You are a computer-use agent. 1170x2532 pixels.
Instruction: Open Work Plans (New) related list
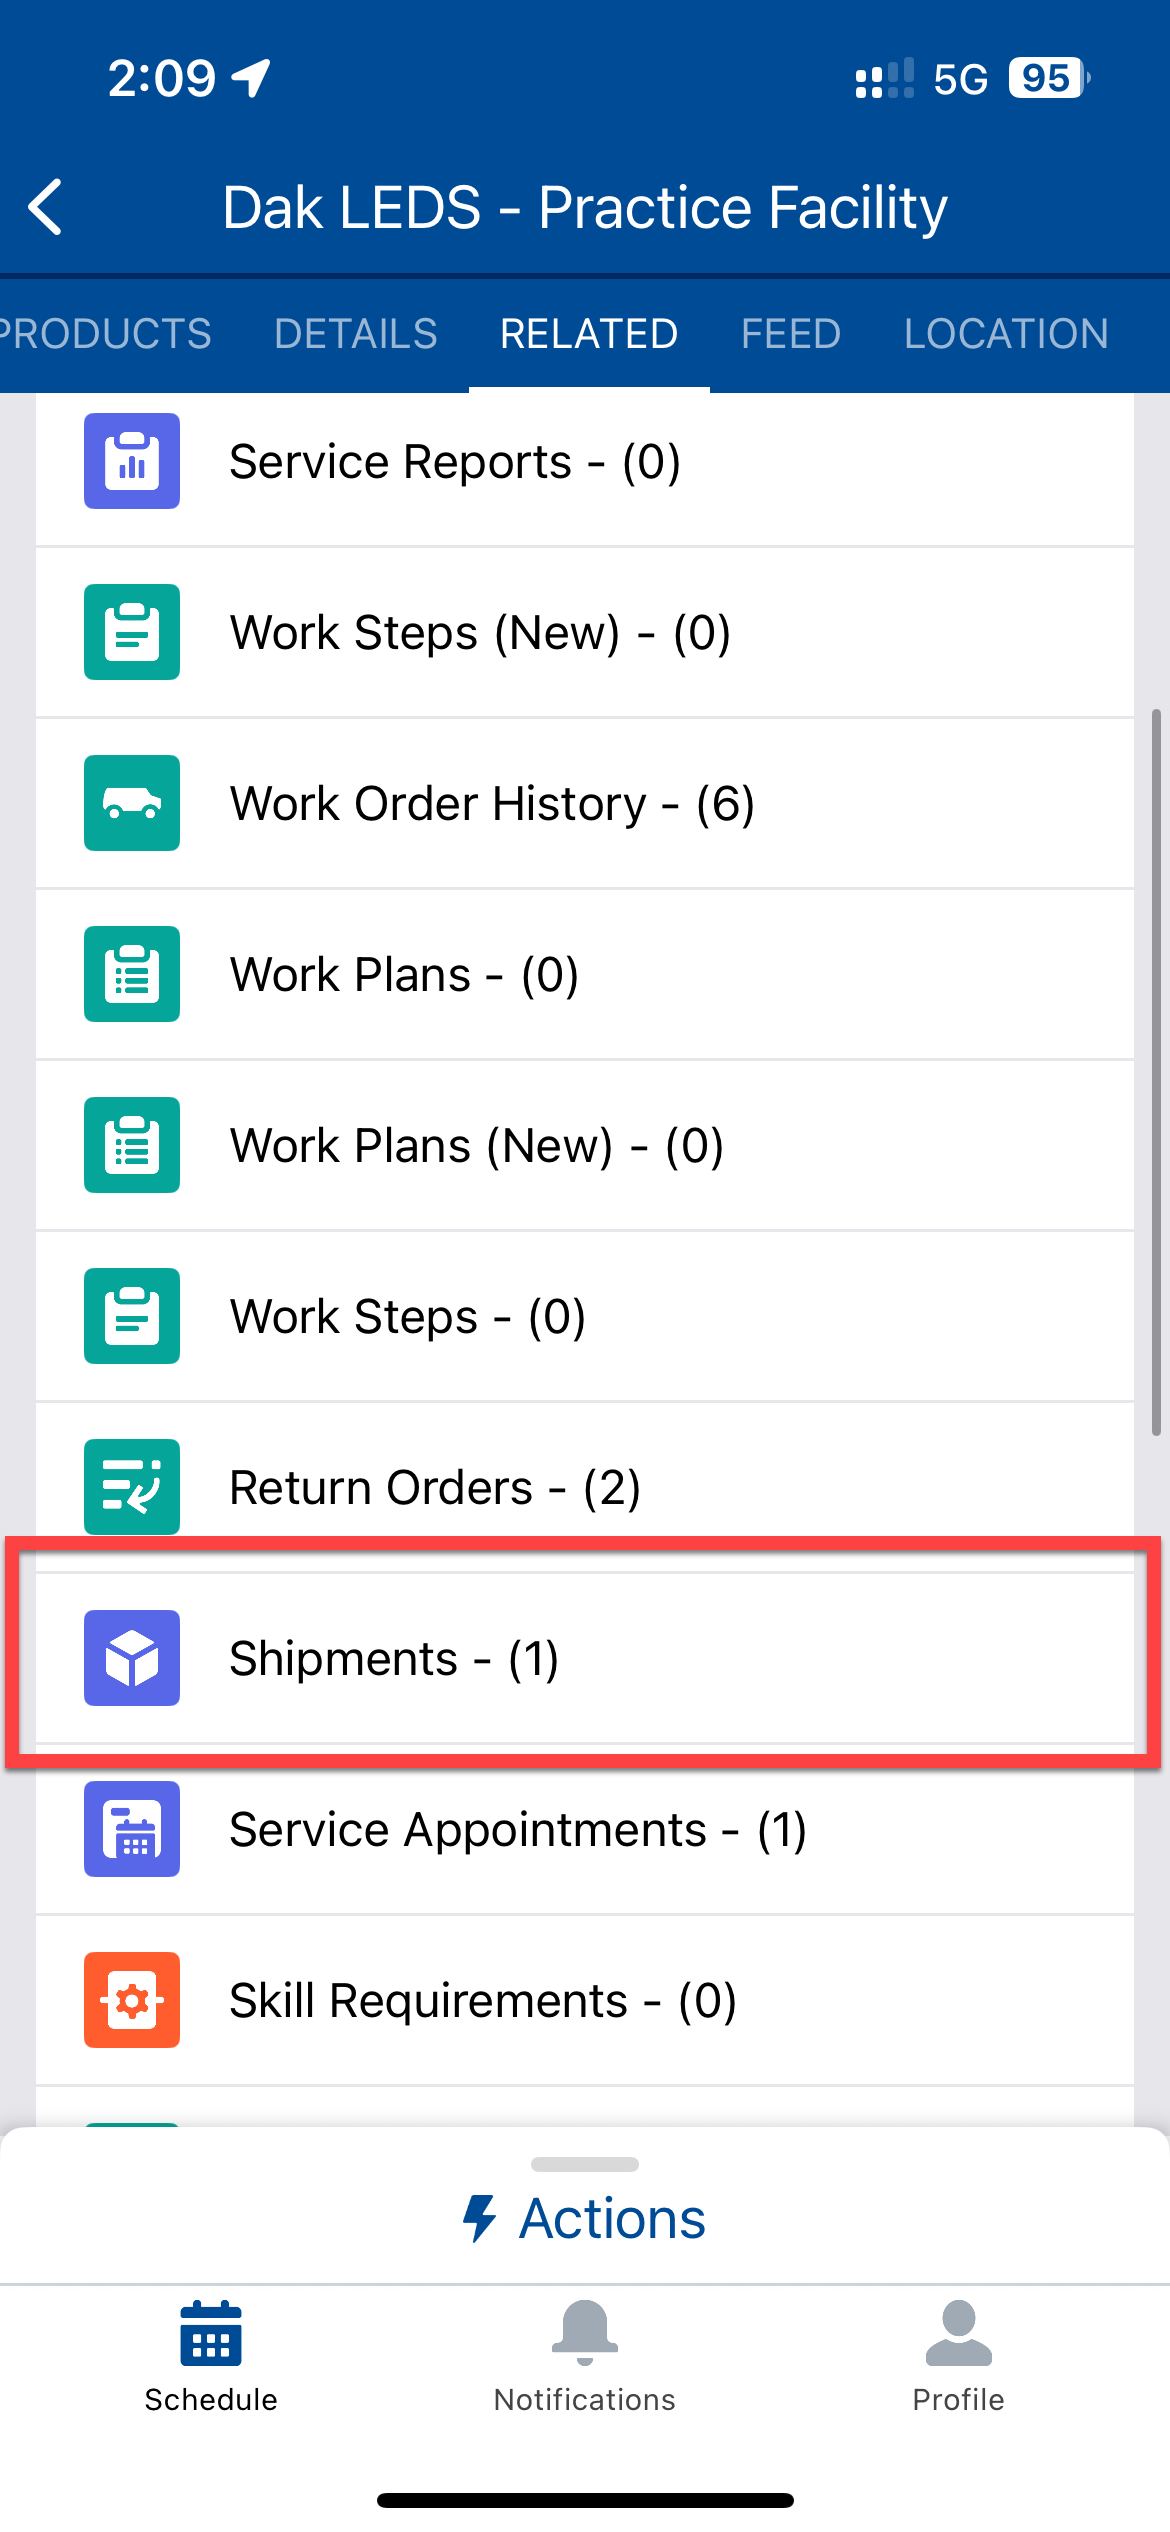click(x=477, y=1146)
